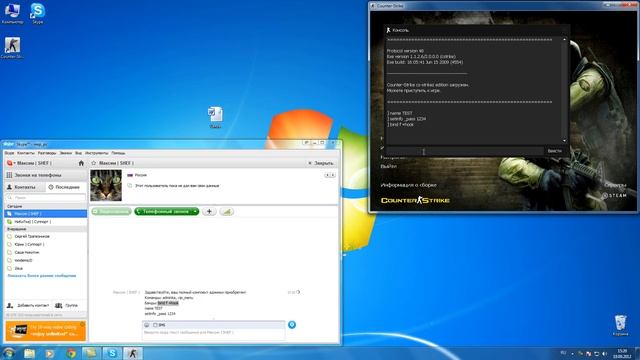Click the call quality signal icon
Screen dimensions: 640x360
[x=227, y=211]
